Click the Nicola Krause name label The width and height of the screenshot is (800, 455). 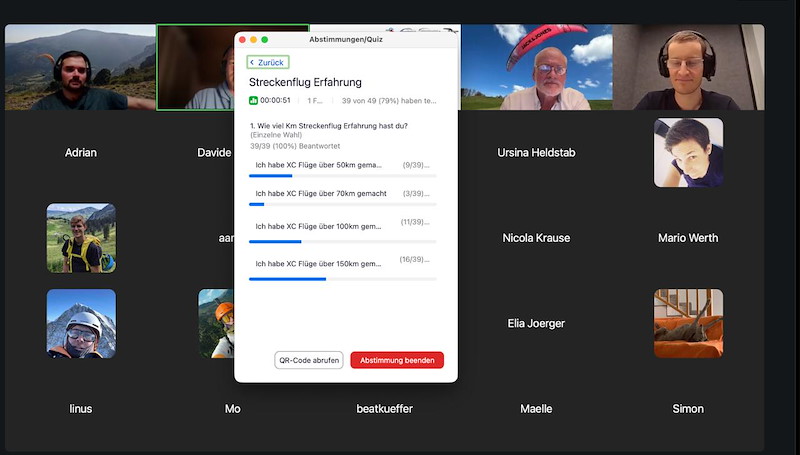(x=536, y=238)
